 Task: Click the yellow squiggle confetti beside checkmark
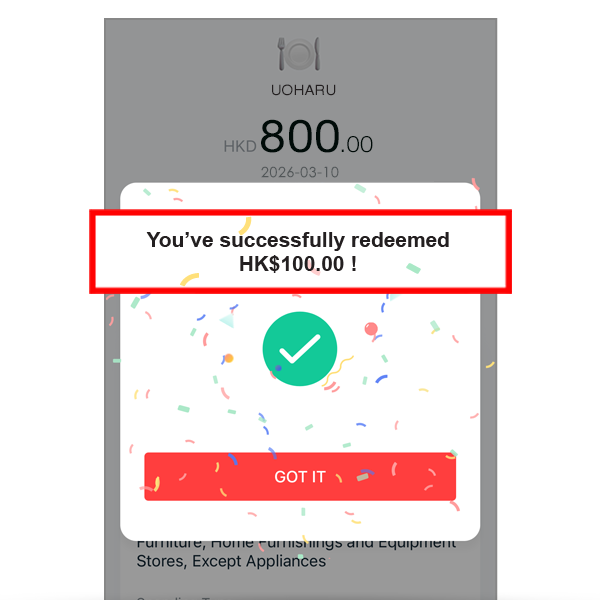click(x=338, y=369)
